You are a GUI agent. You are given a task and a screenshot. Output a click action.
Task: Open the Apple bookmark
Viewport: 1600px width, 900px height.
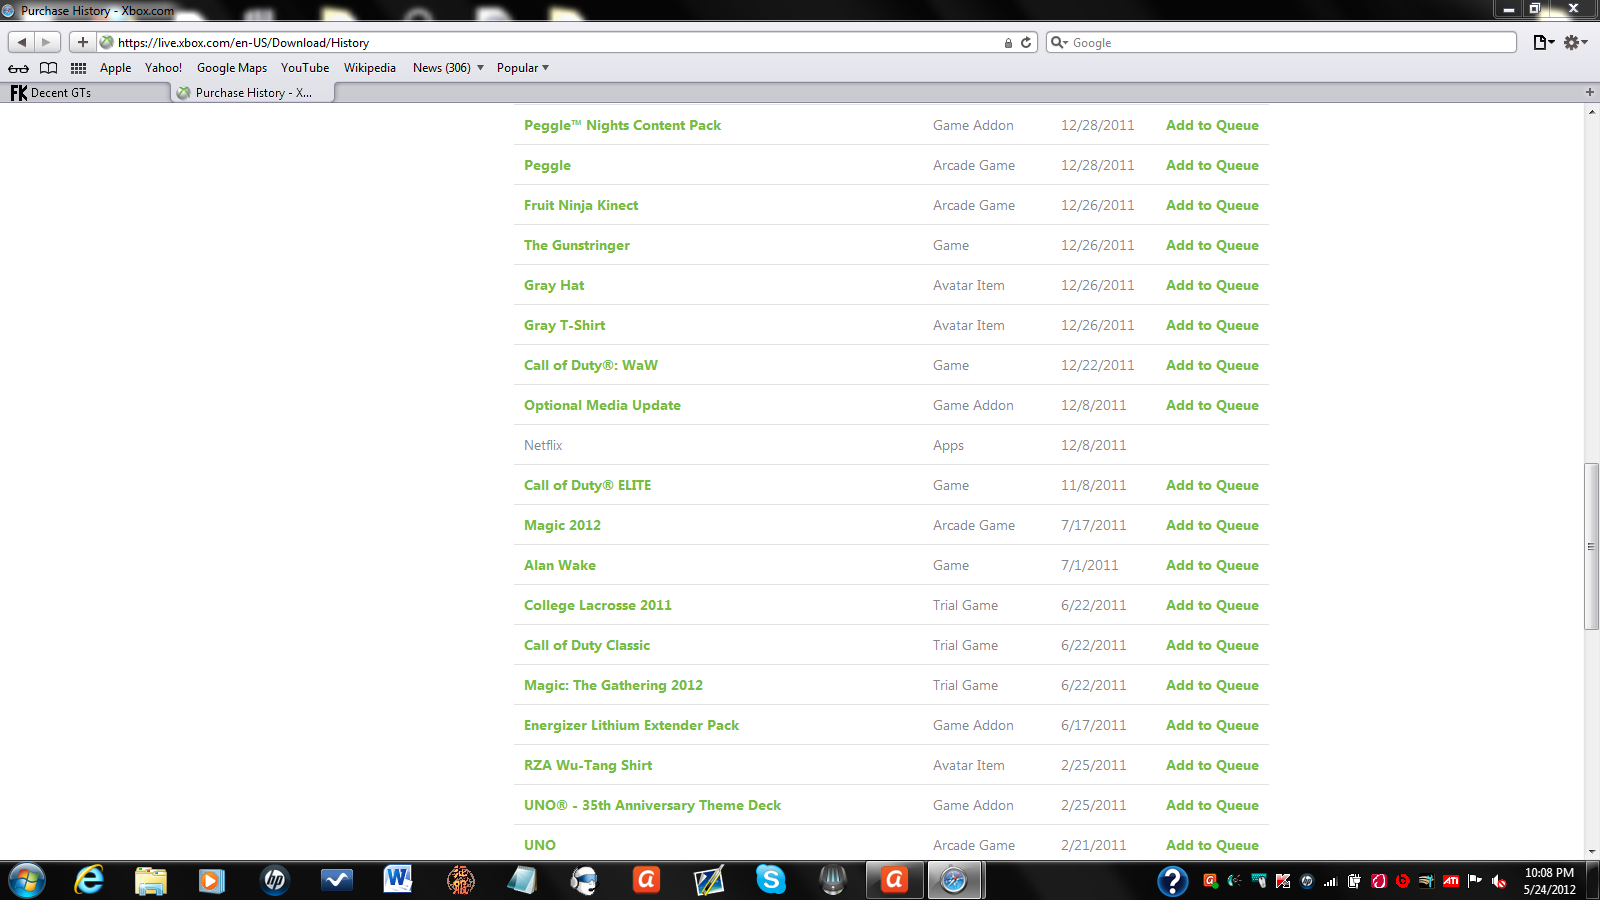point(115,68)
